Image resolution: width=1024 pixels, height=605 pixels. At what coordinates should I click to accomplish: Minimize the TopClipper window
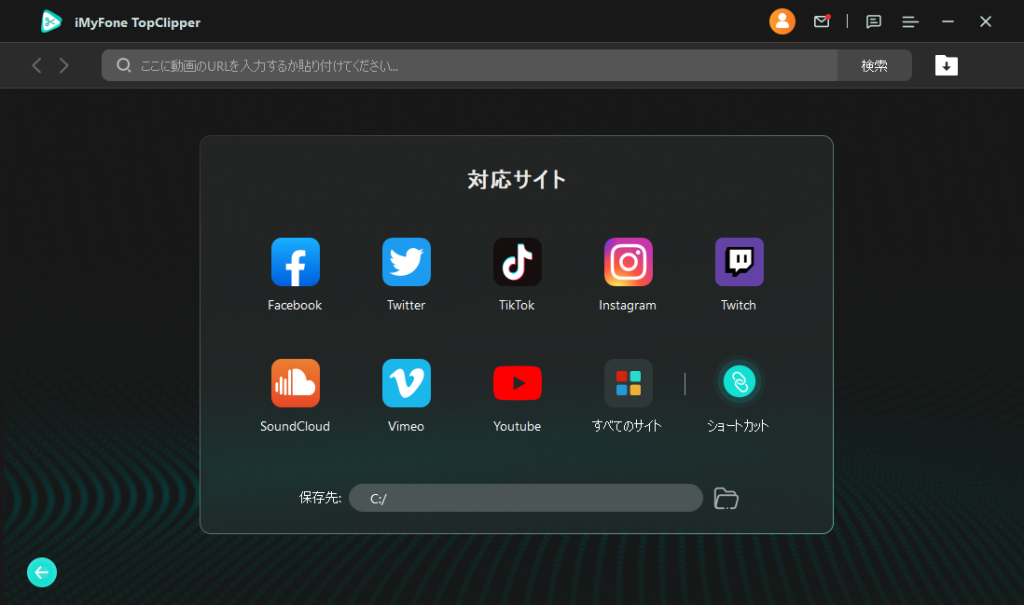click(x=948, y=22)
